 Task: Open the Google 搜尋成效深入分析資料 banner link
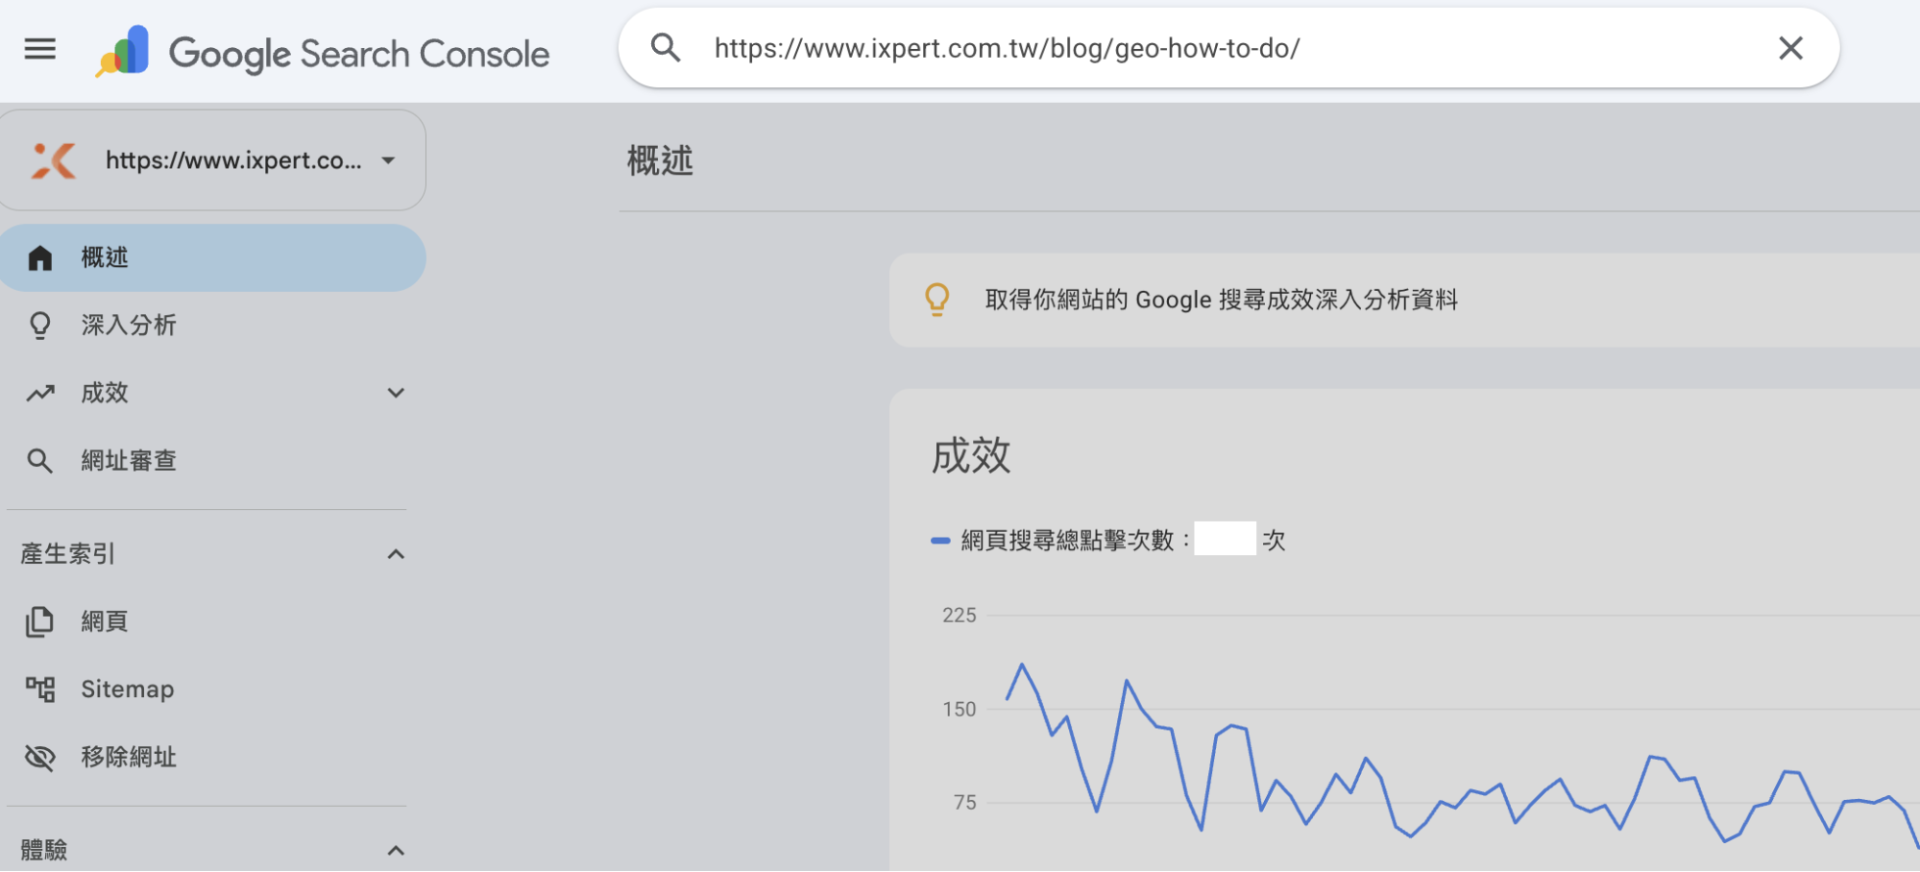click(1221, 300)
